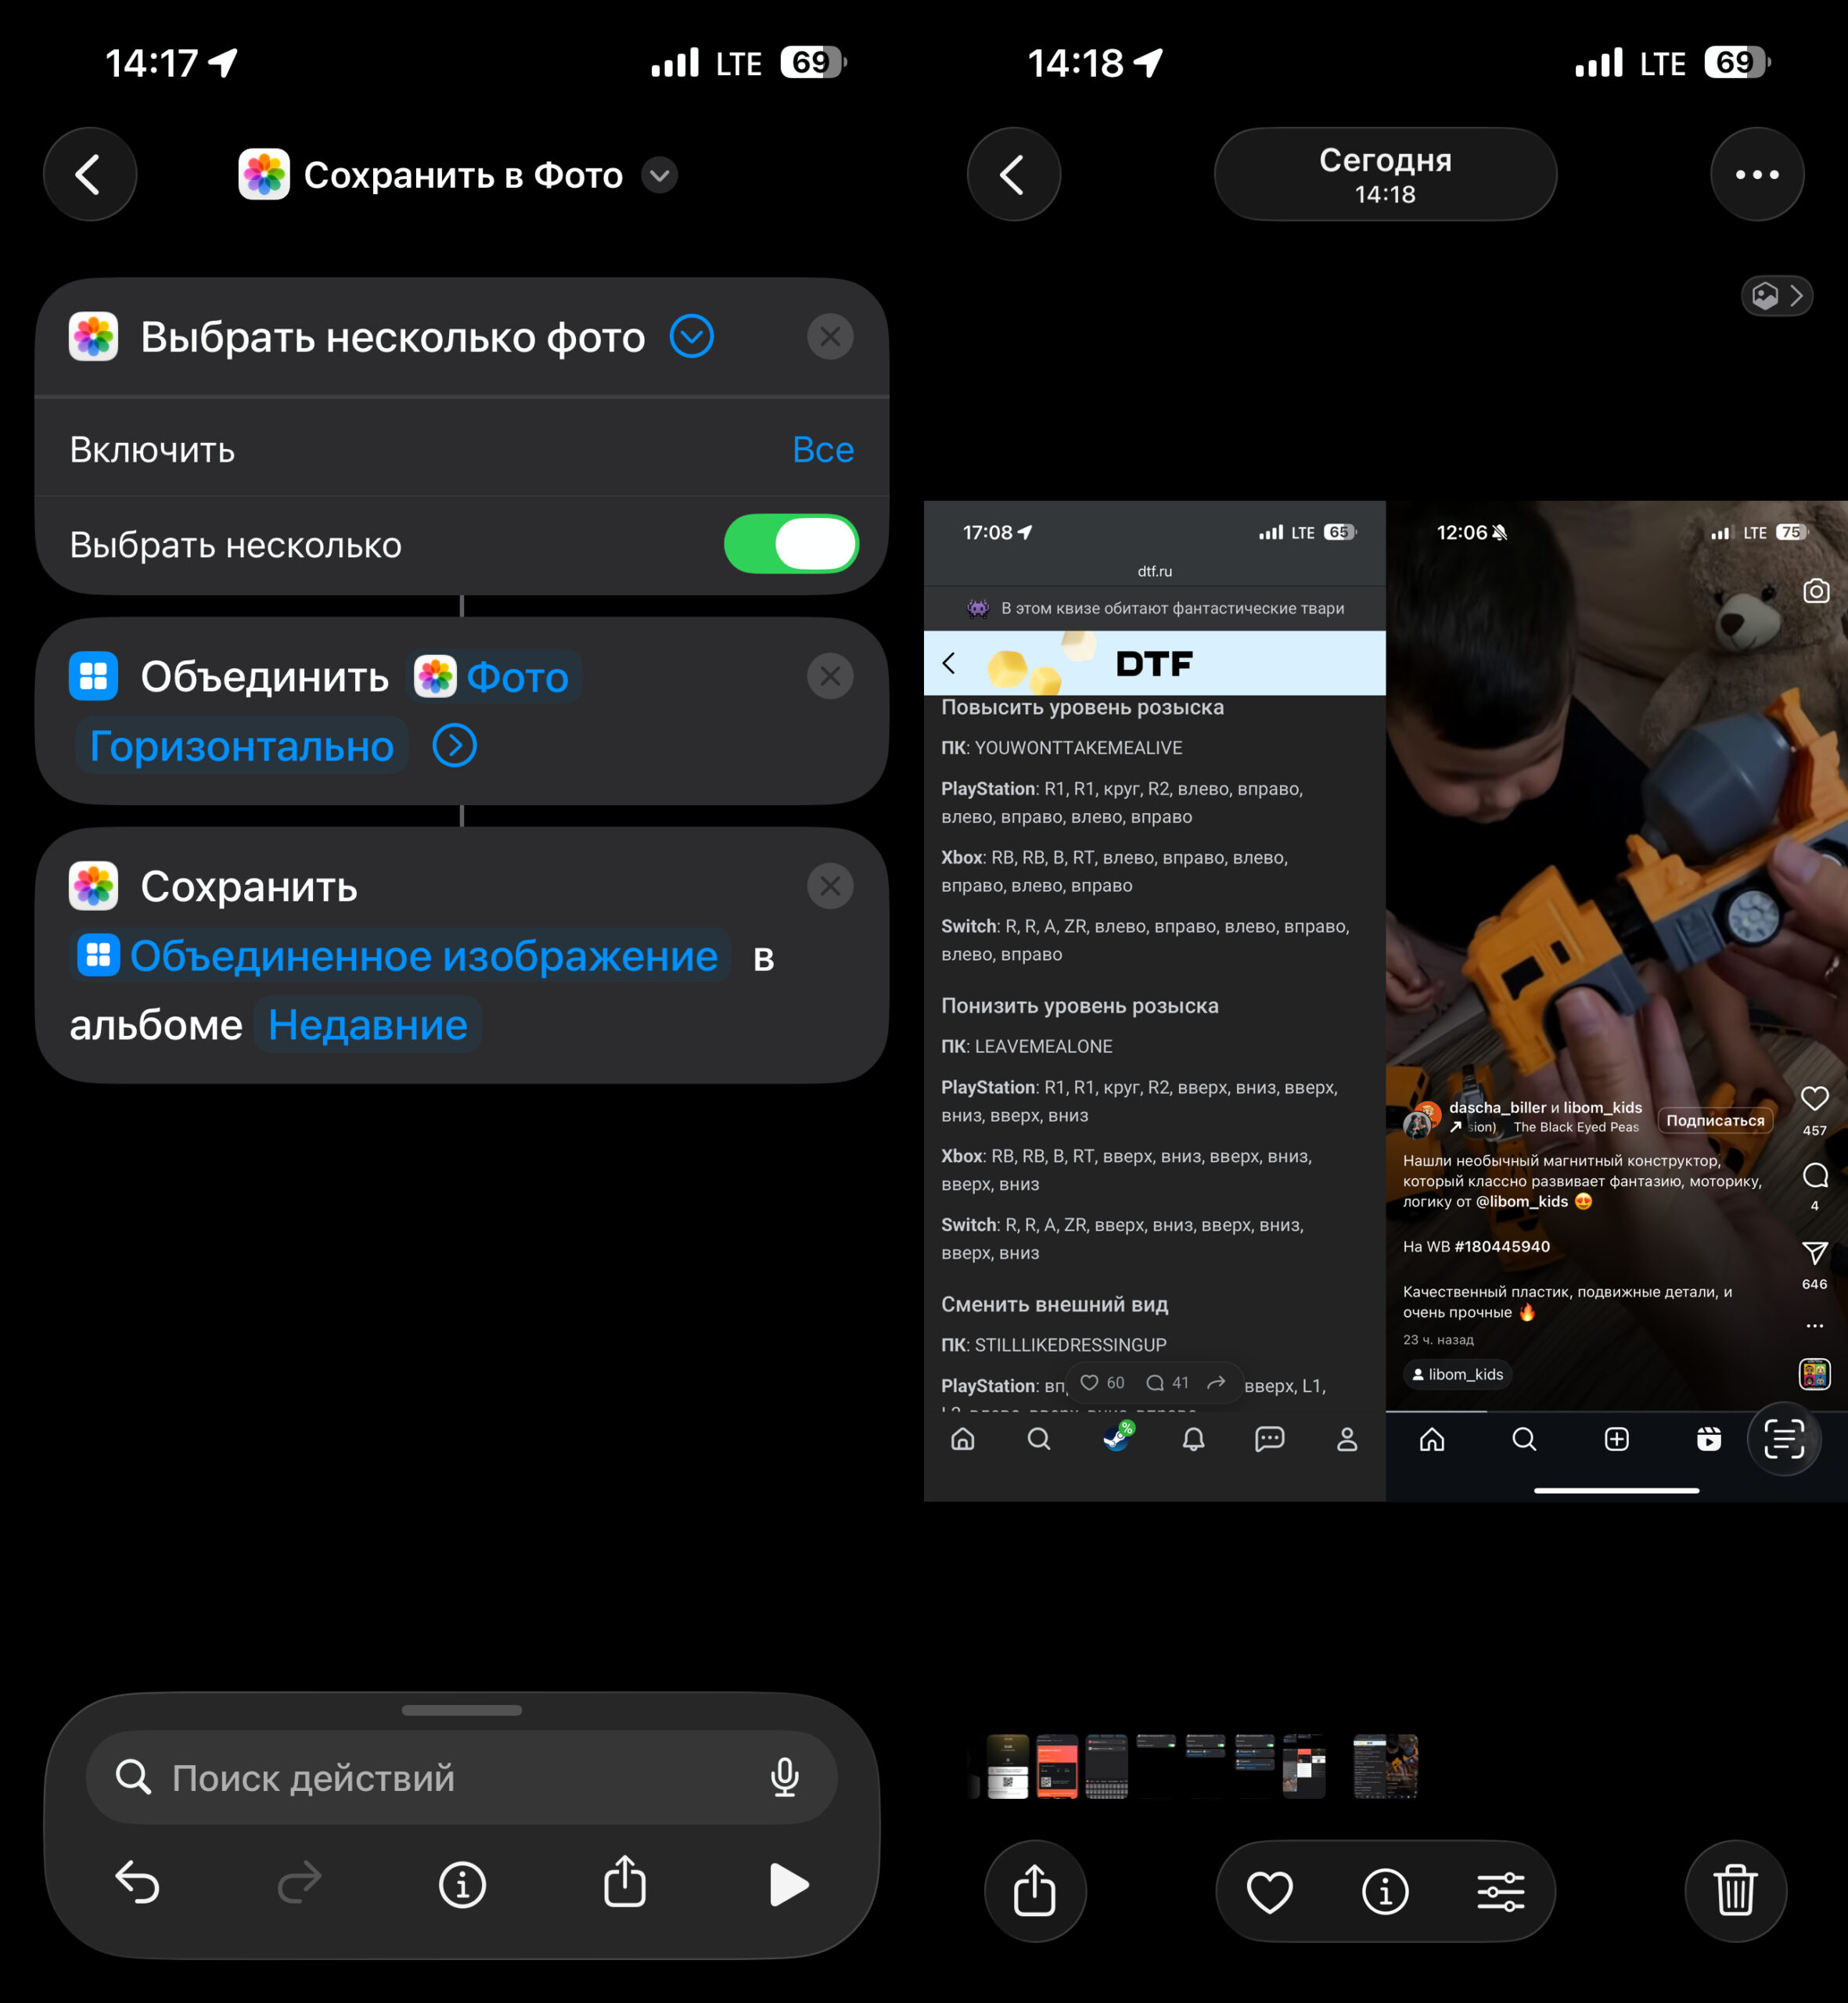Favorite the photo with the heart icon
This screenshot has height=2003, width=1848.
point(1270,1891)
